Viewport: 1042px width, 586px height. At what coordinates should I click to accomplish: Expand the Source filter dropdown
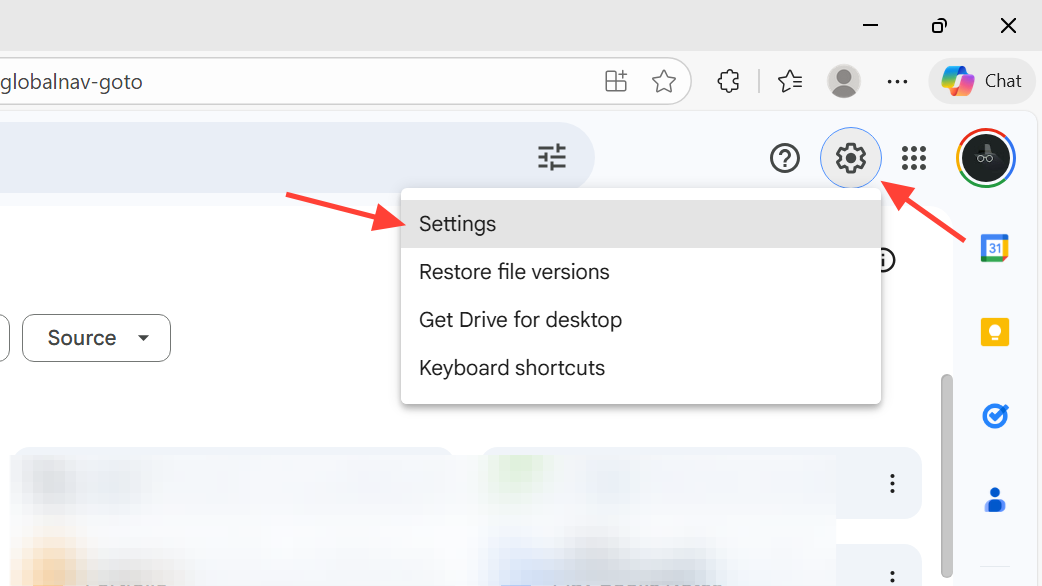point(96,338)
